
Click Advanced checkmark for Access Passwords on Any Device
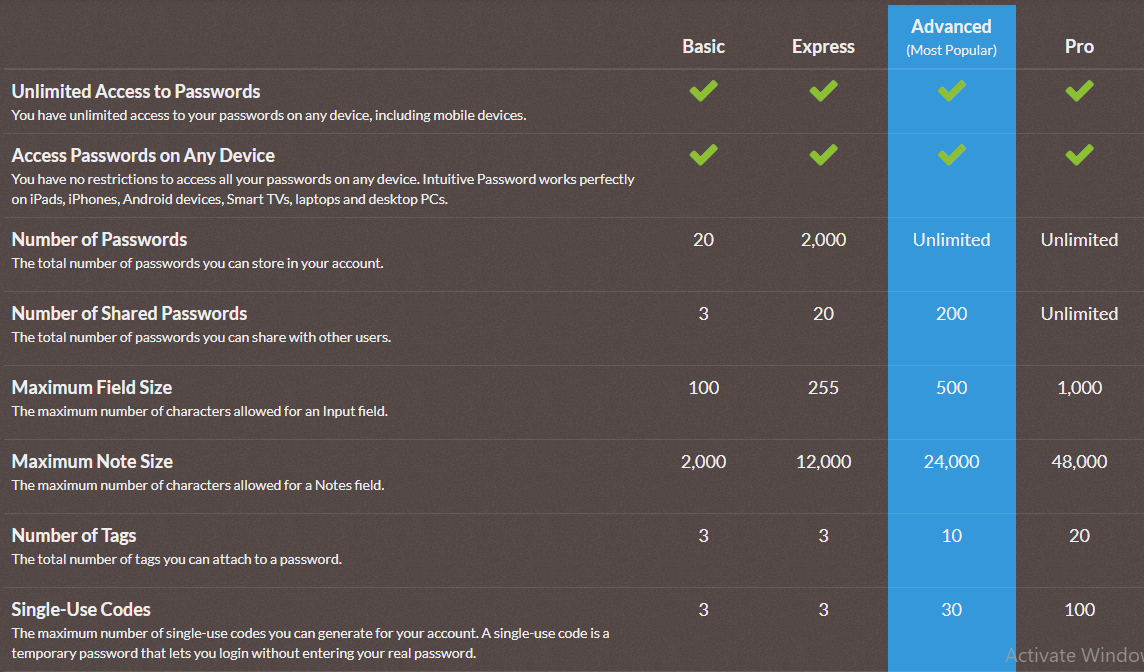pyautogui.click(x=951, y=155)
